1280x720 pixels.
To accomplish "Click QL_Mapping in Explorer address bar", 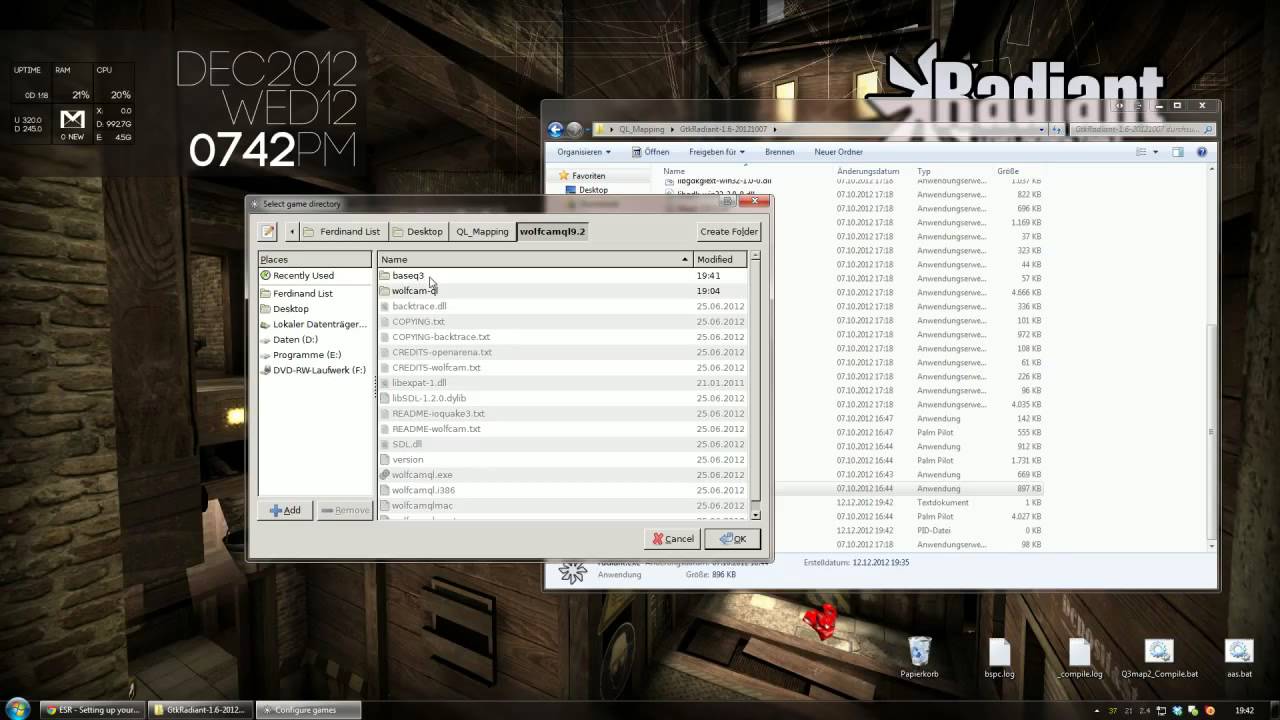I will tap(641, 129).
